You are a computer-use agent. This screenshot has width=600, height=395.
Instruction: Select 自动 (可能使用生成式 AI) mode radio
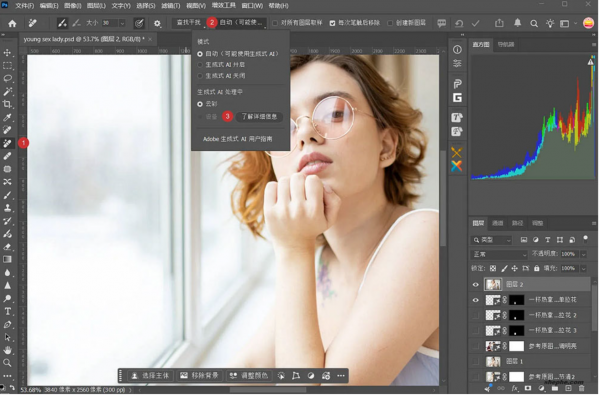click(200, 54)
